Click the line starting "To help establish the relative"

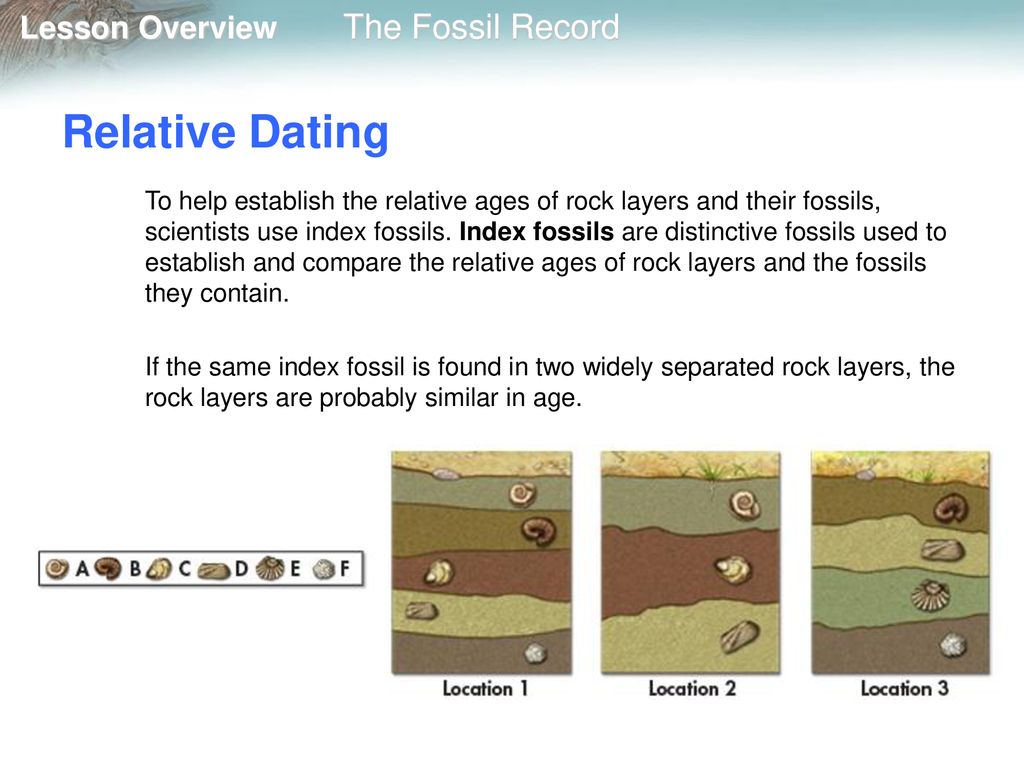(x=513, y=201)
